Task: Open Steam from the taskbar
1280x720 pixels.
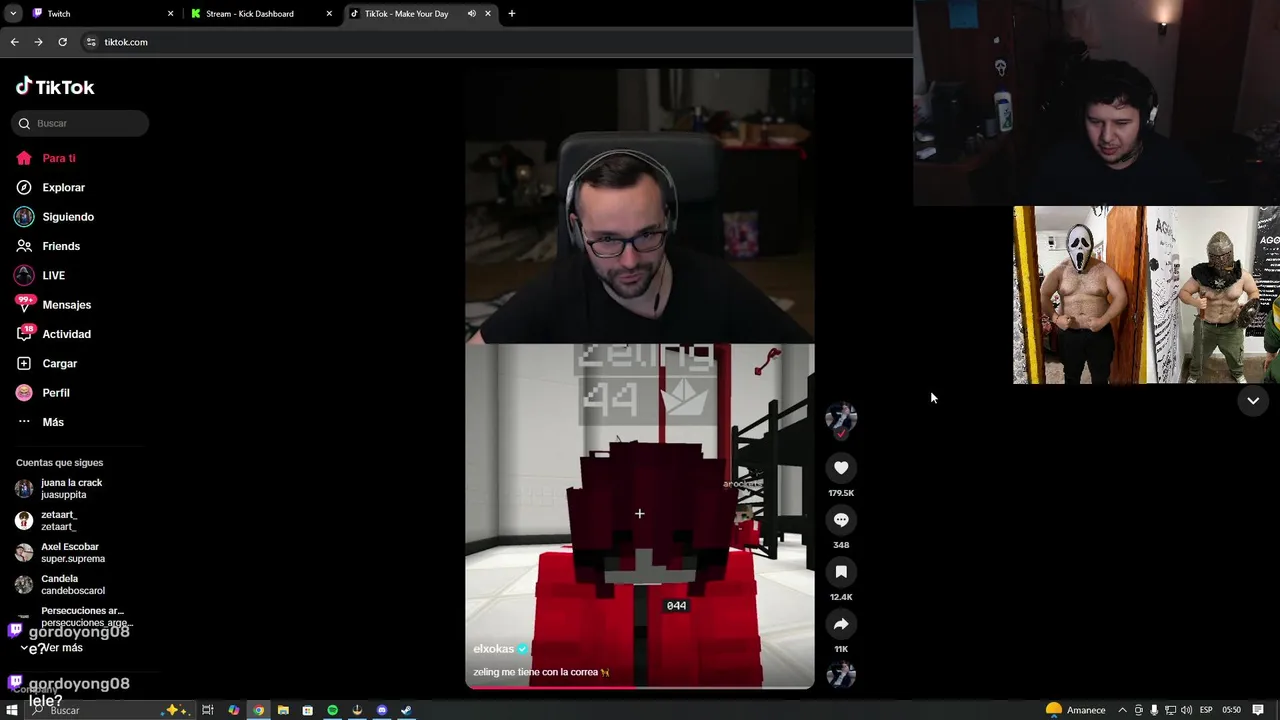Action: click(x=406, y=710)
